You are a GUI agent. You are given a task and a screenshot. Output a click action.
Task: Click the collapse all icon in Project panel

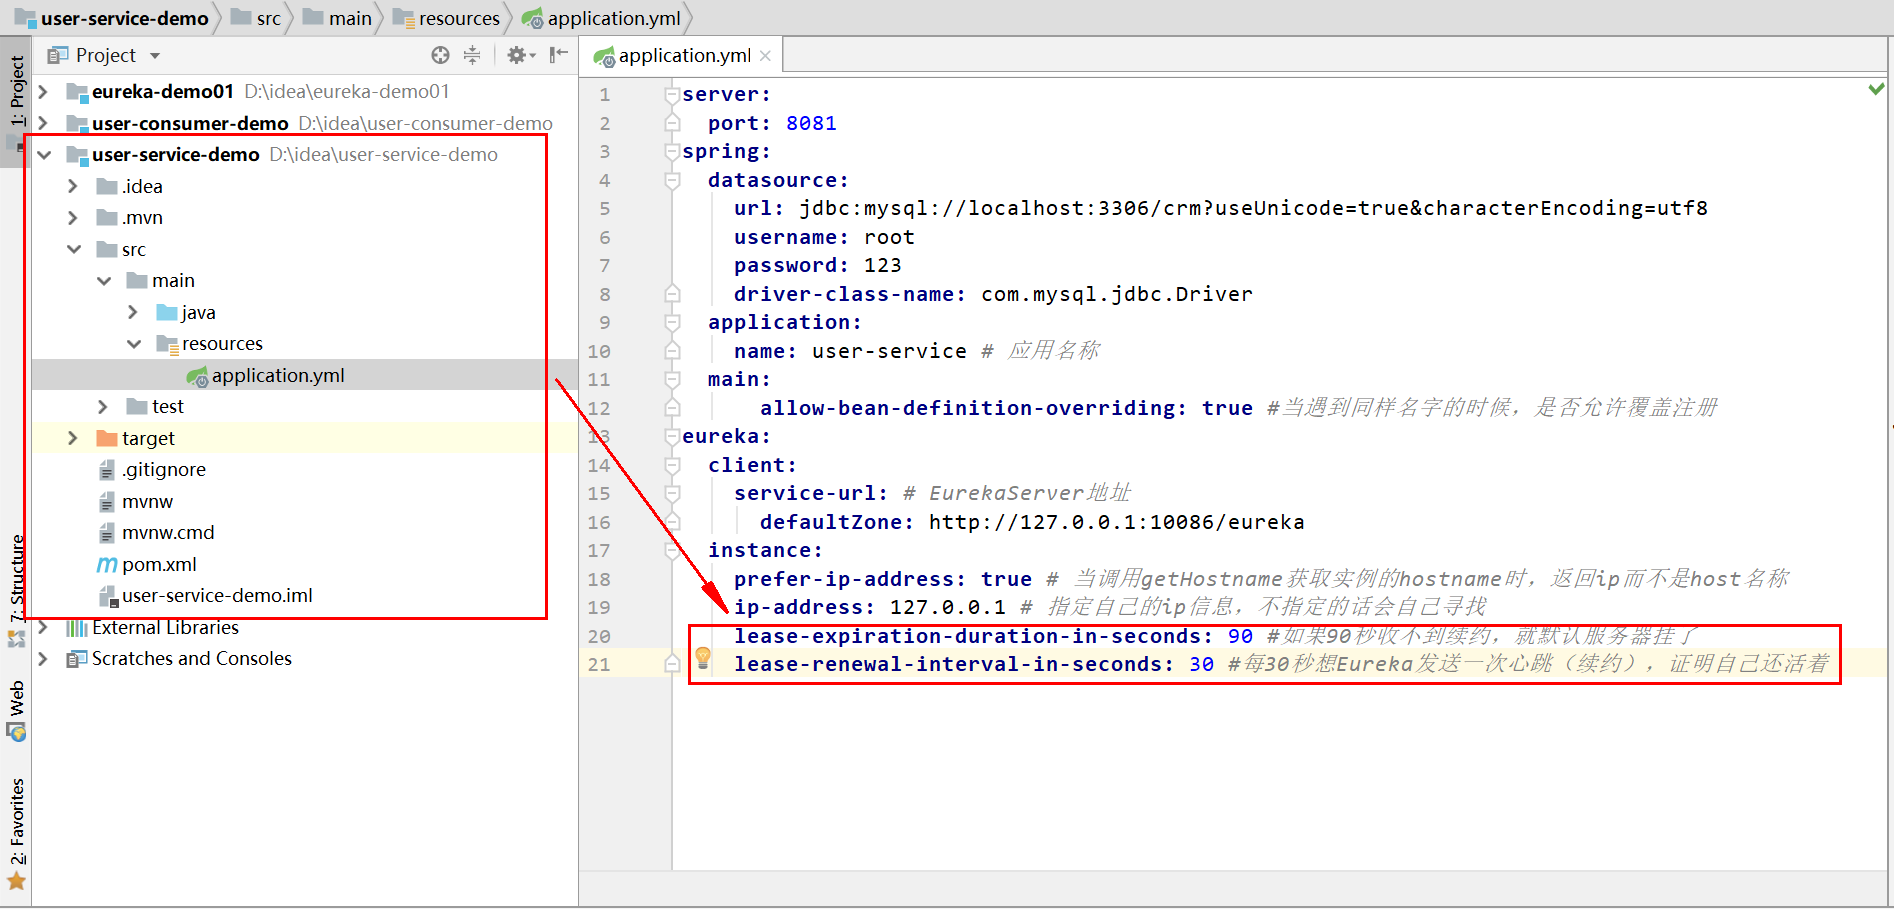click(472, 55)
